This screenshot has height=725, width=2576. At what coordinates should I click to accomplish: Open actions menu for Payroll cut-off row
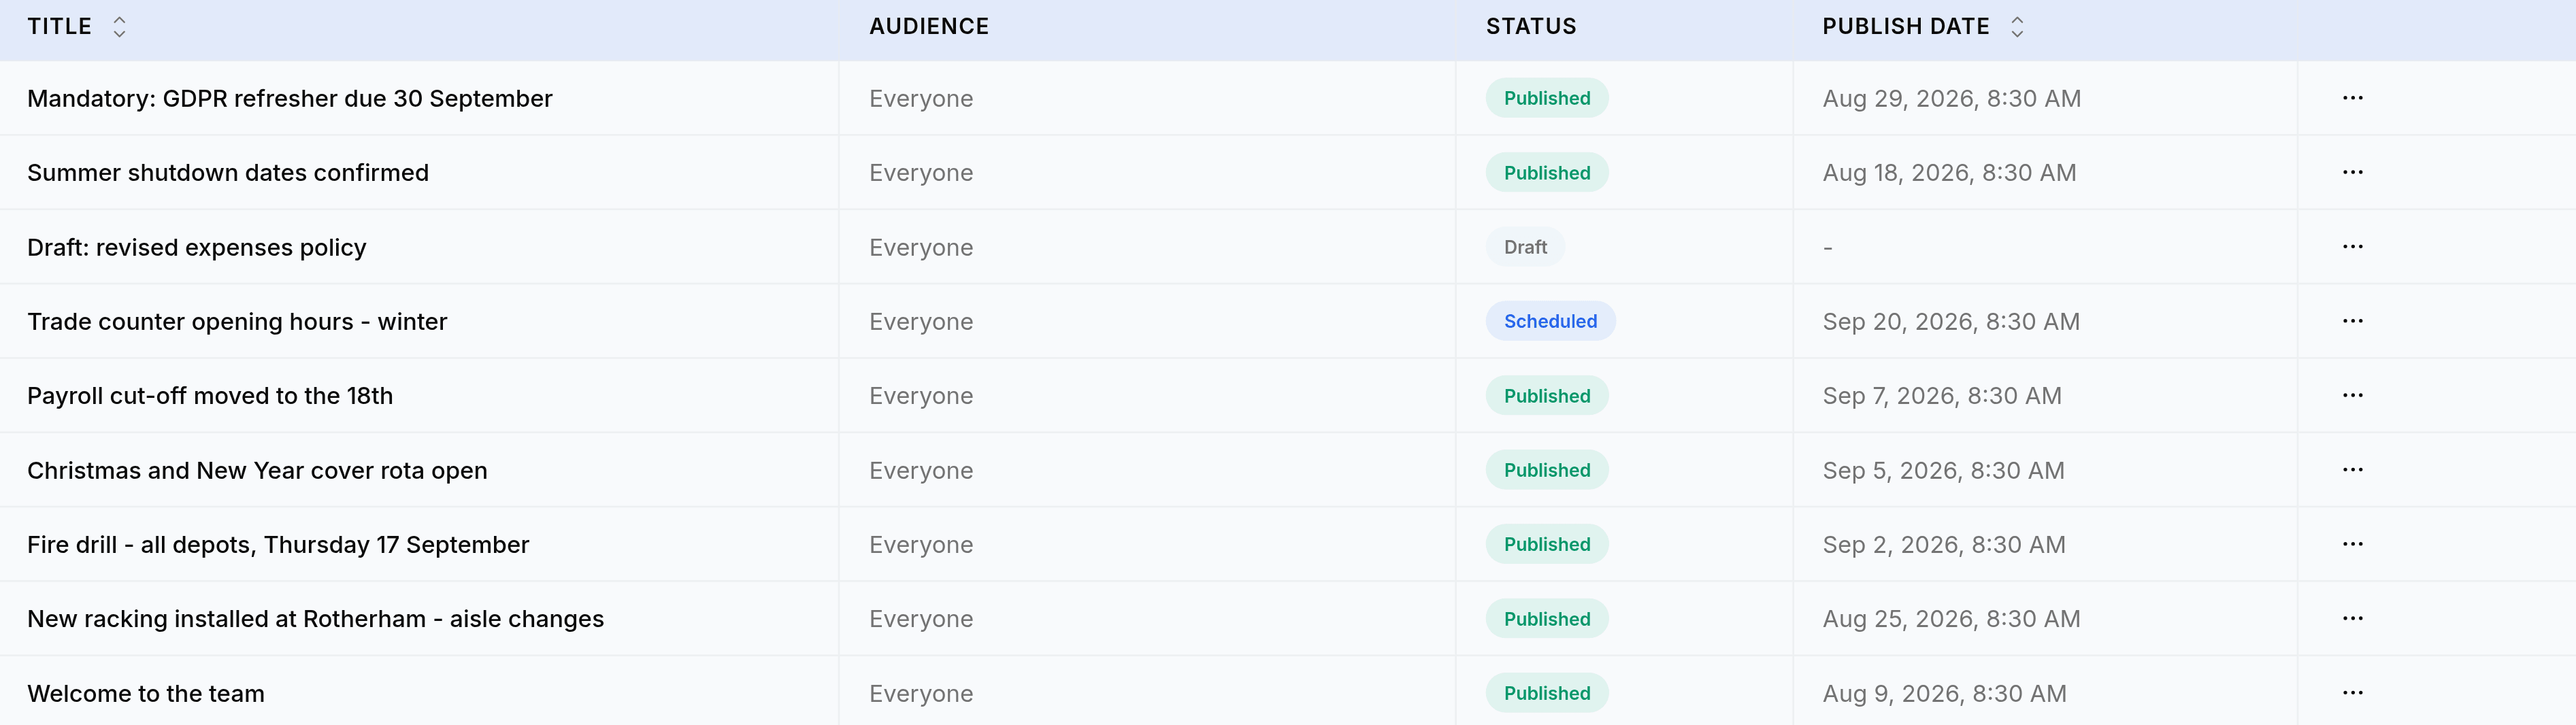(2352, 395)
